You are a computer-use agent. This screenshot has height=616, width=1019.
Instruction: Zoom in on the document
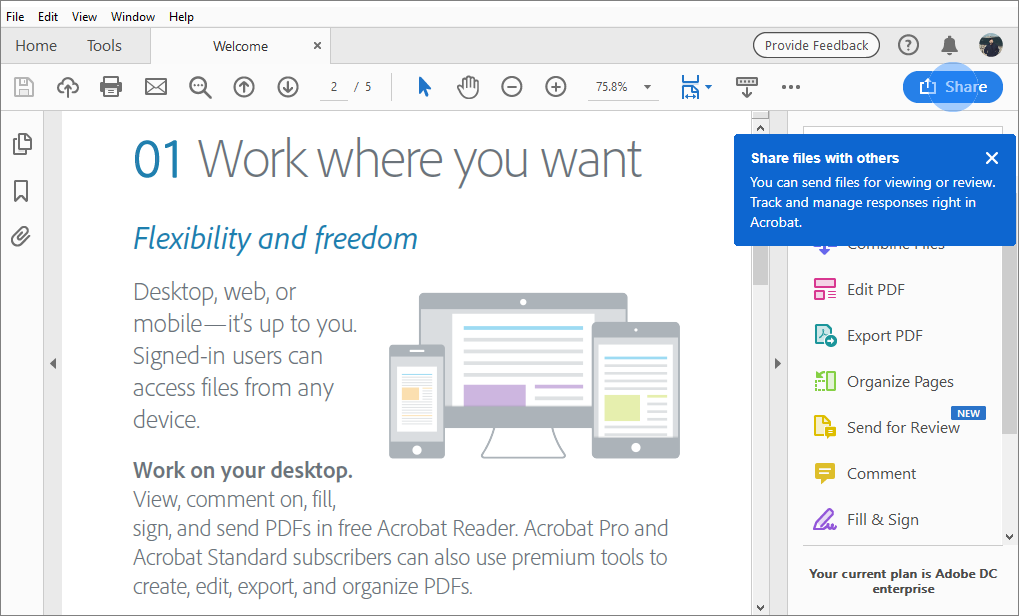pyautogui.click(x=555, y=87)
